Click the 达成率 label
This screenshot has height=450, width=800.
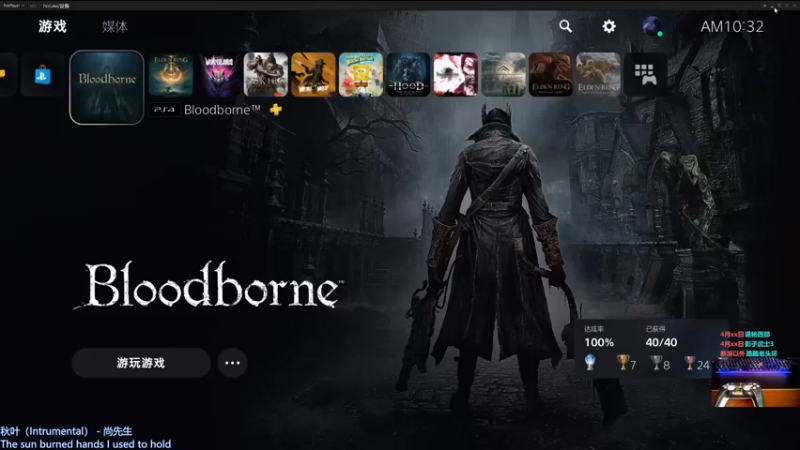point(593,329)
